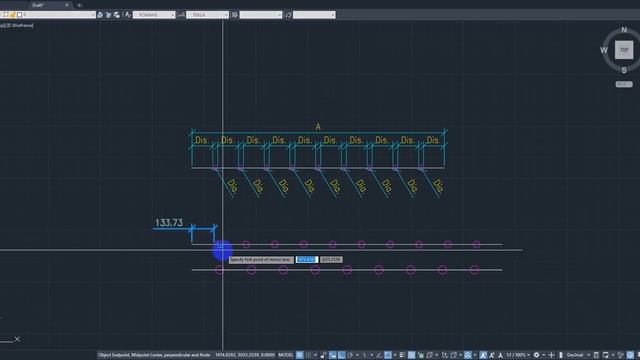Open the Decimal units dropdown

(578, 355)
